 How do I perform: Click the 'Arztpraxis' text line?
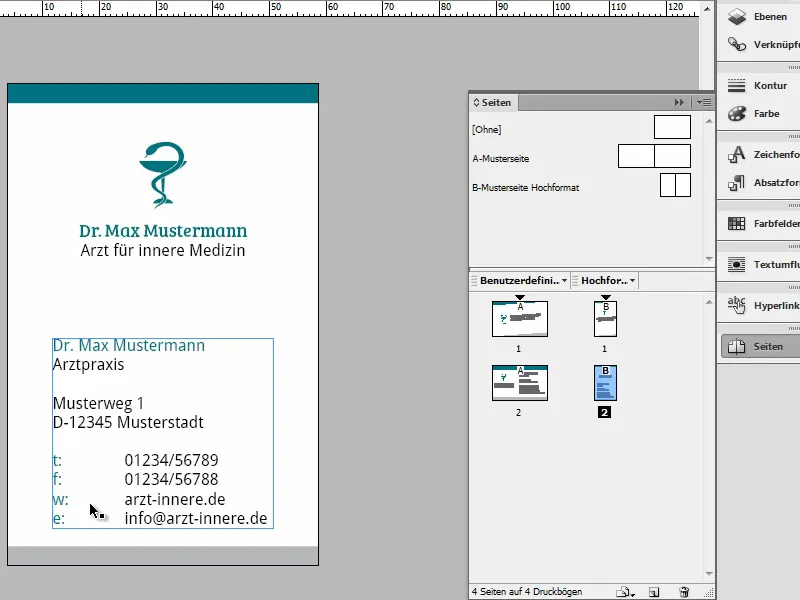[x=88, y=365]
